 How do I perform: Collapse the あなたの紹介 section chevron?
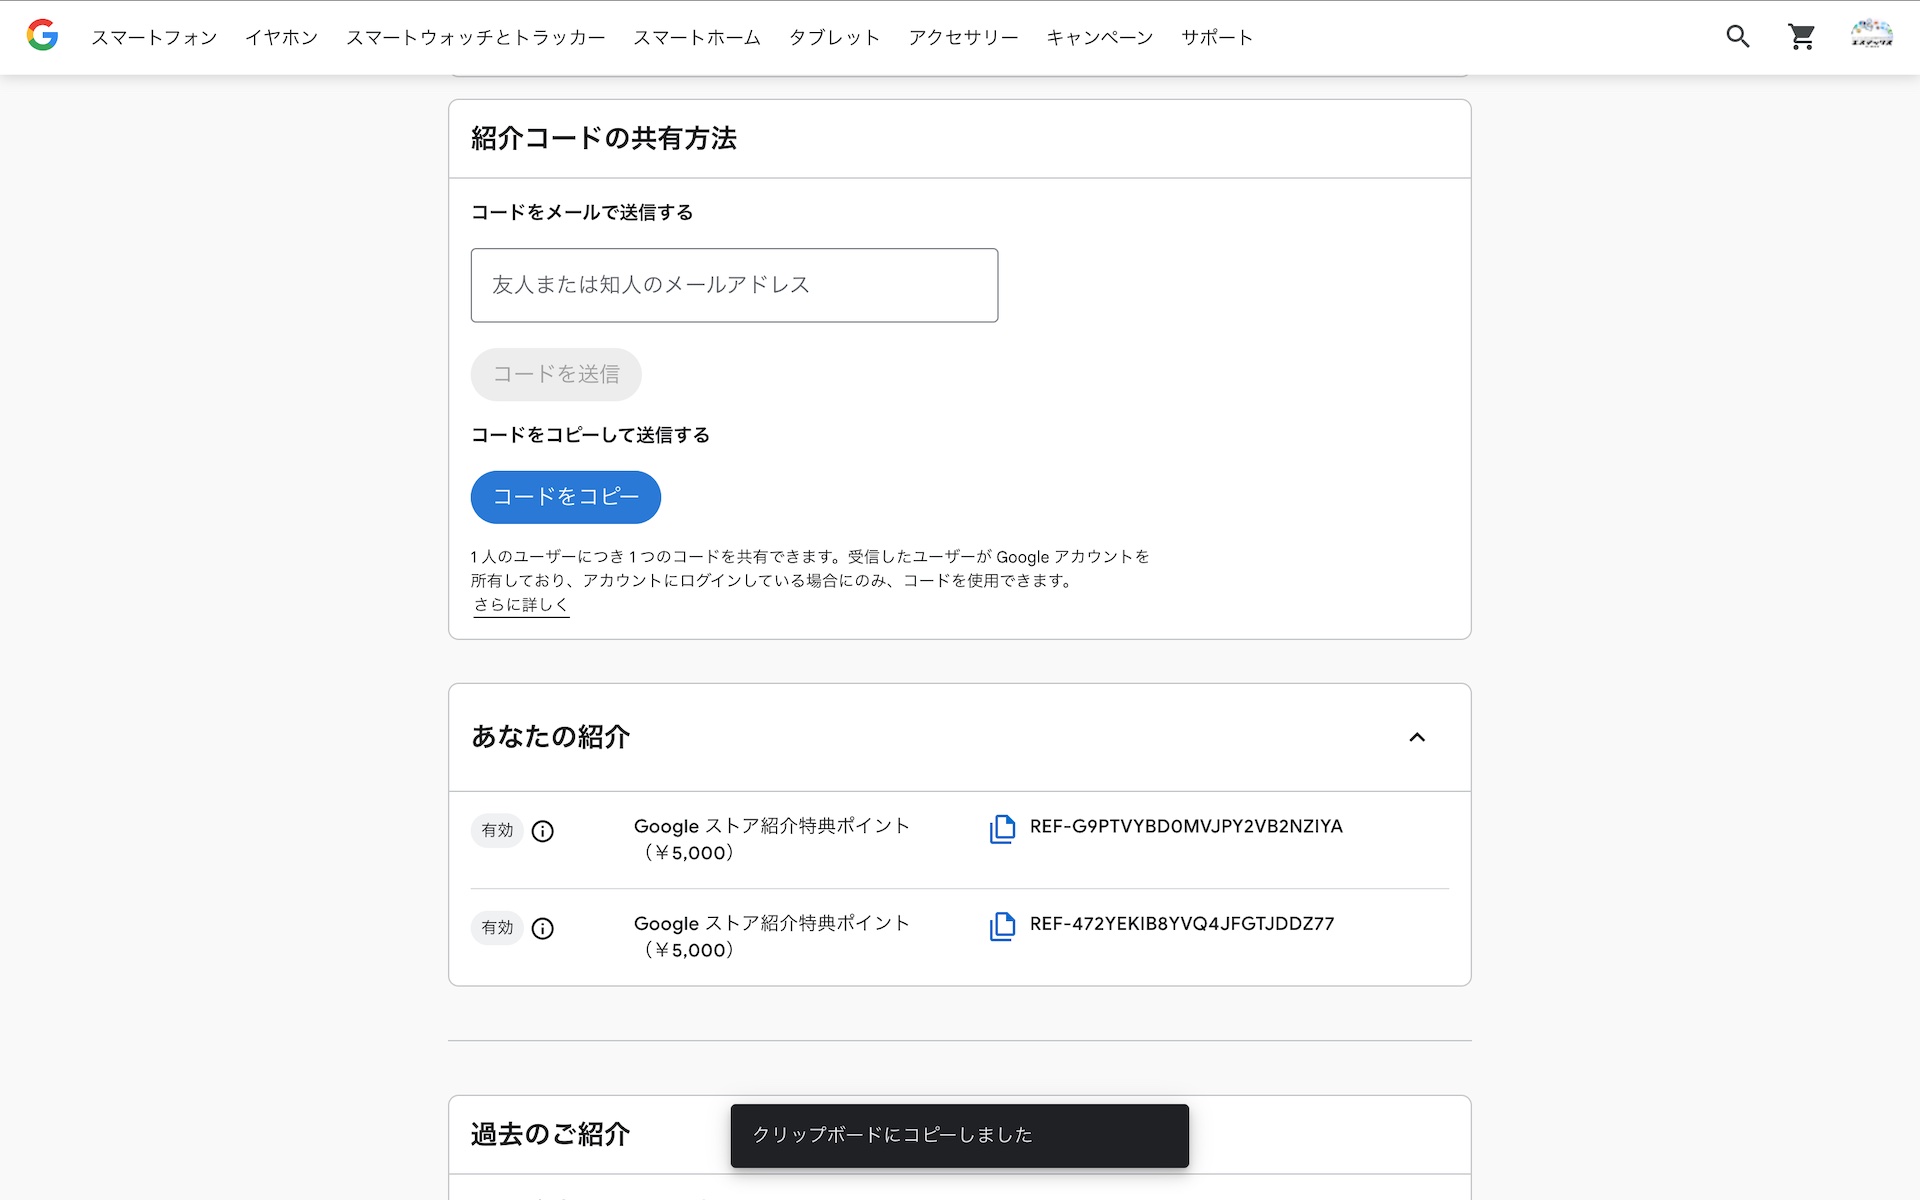coord(1417,737)
